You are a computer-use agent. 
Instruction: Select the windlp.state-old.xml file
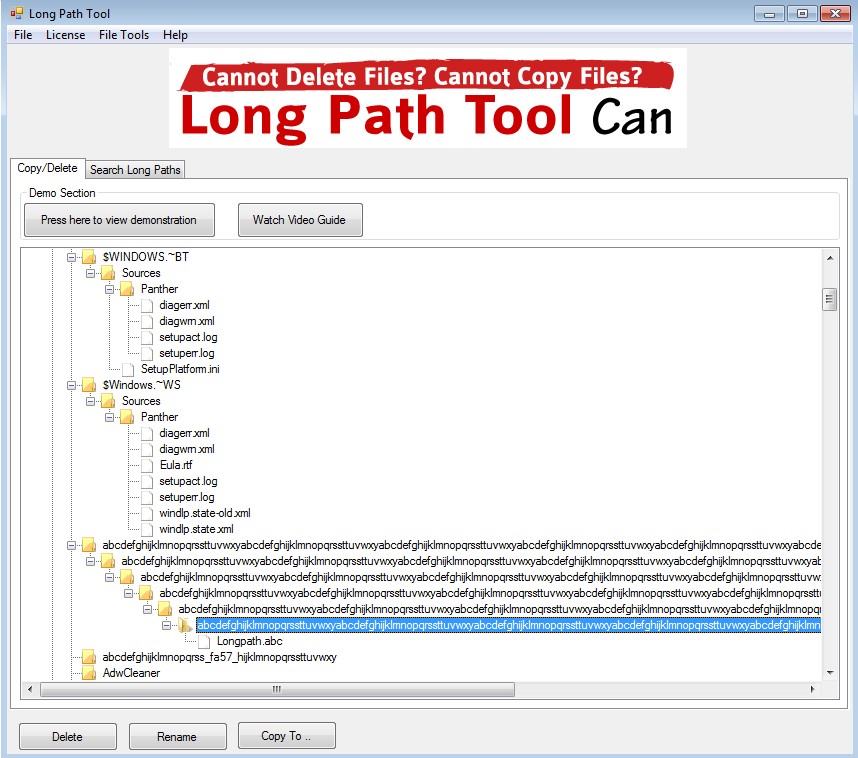tap(205, 513)
